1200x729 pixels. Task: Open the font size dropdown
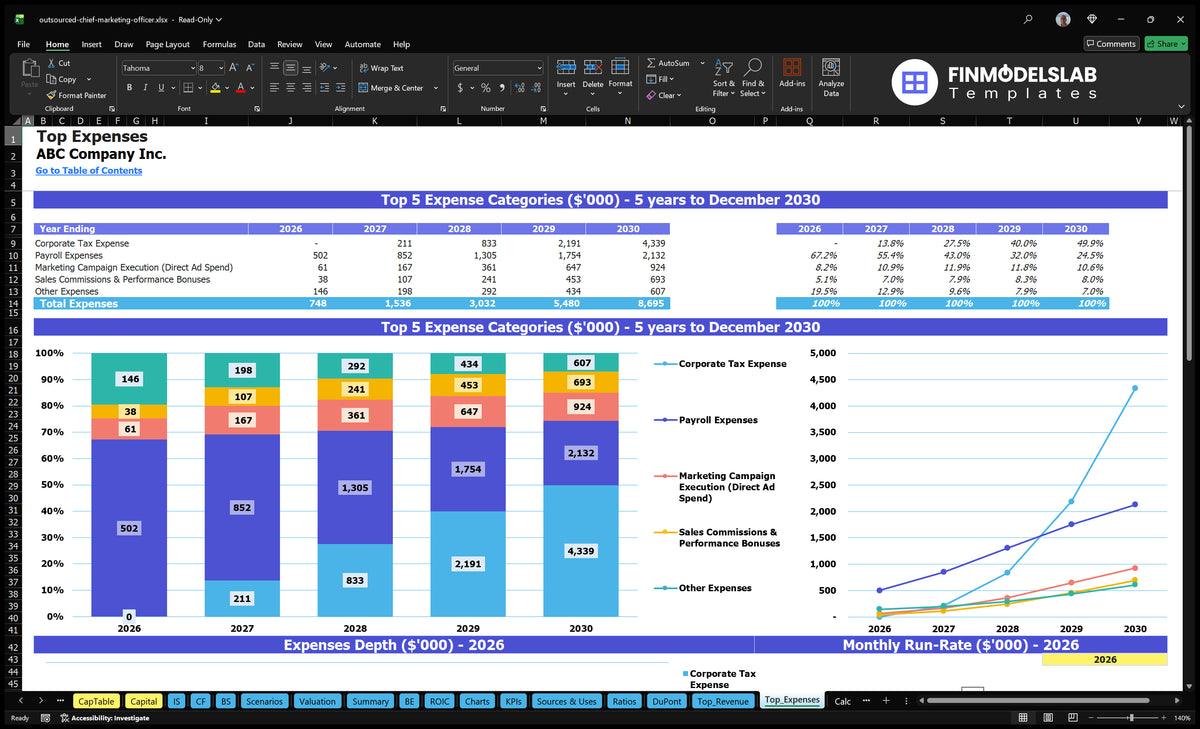221,68
